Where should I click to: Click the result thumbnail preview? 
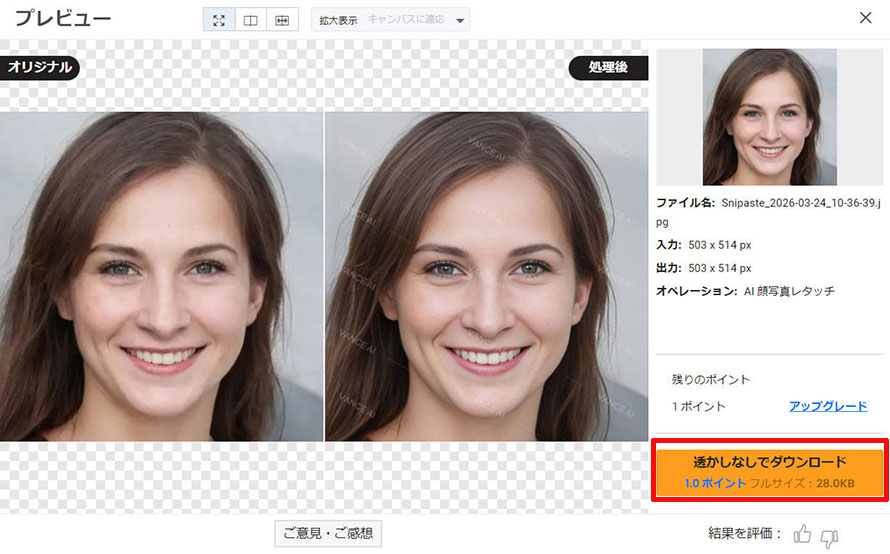coord(769,117)
